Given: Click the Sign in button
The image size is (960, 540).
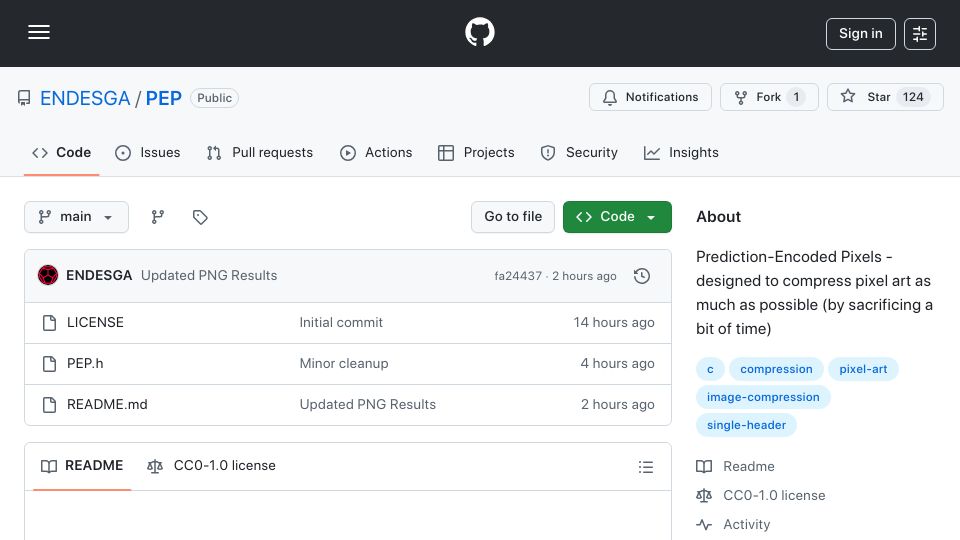Looking at the screenshot, I should [860, 34].
